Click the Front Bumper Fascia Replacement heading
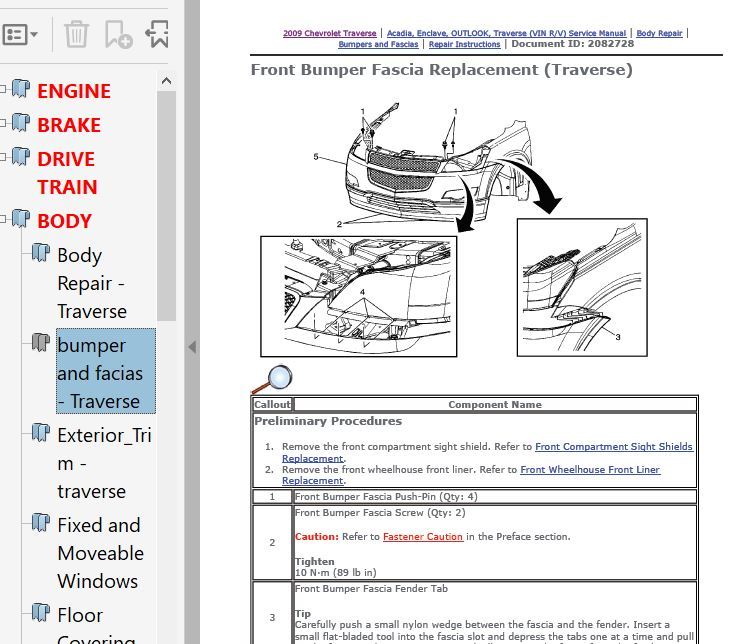This screenshot has width=749, height=644. (x=442, y=70)
